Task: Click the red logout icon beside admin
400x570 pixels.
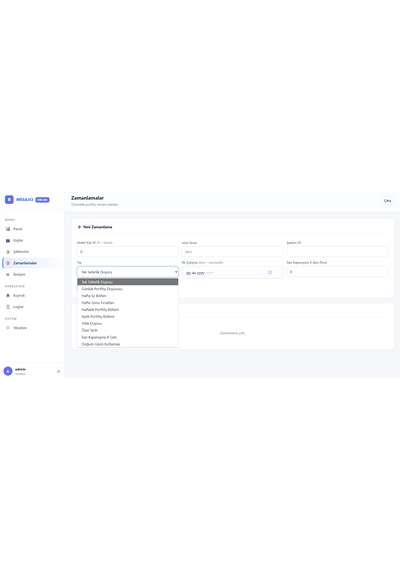Action: point(58,371)
